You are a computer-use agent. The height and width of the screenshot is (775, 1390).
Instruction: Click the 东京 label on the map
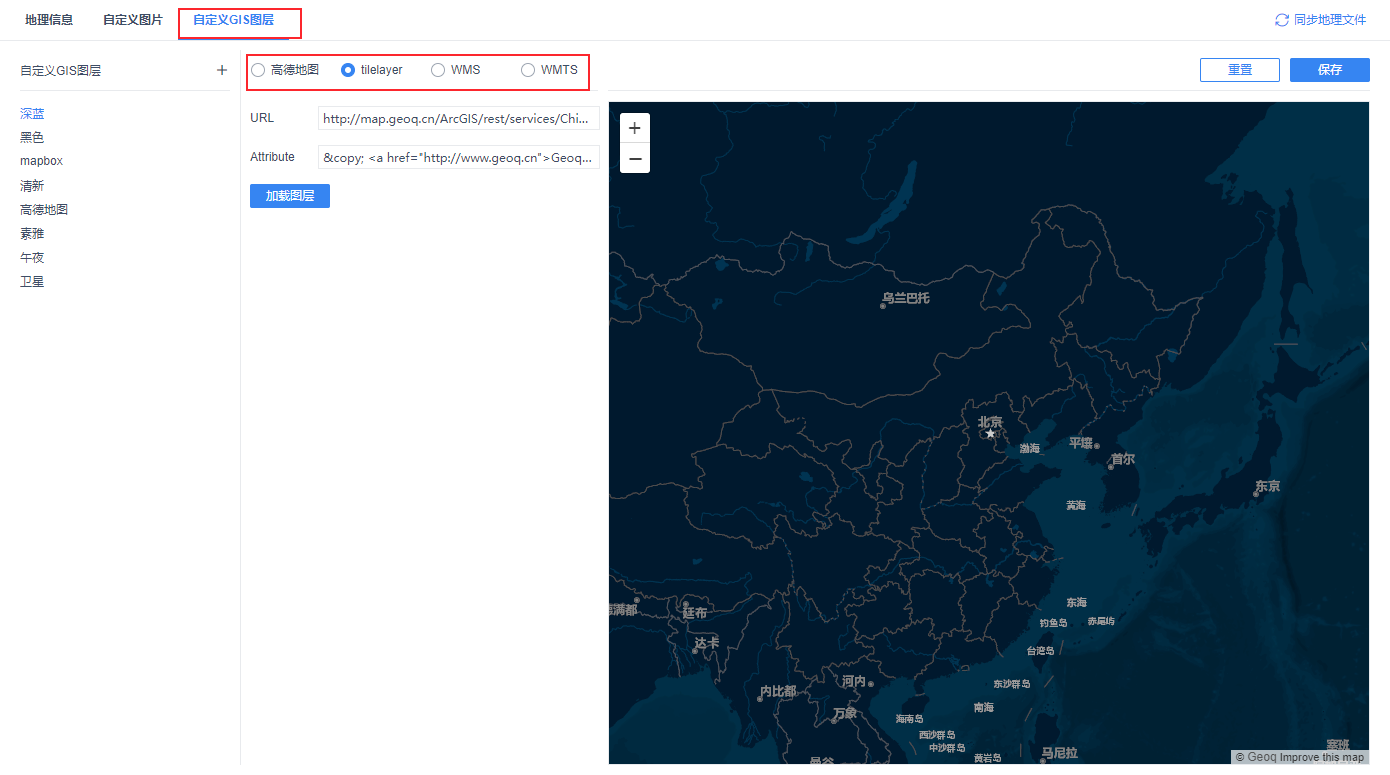[1267, 486]
